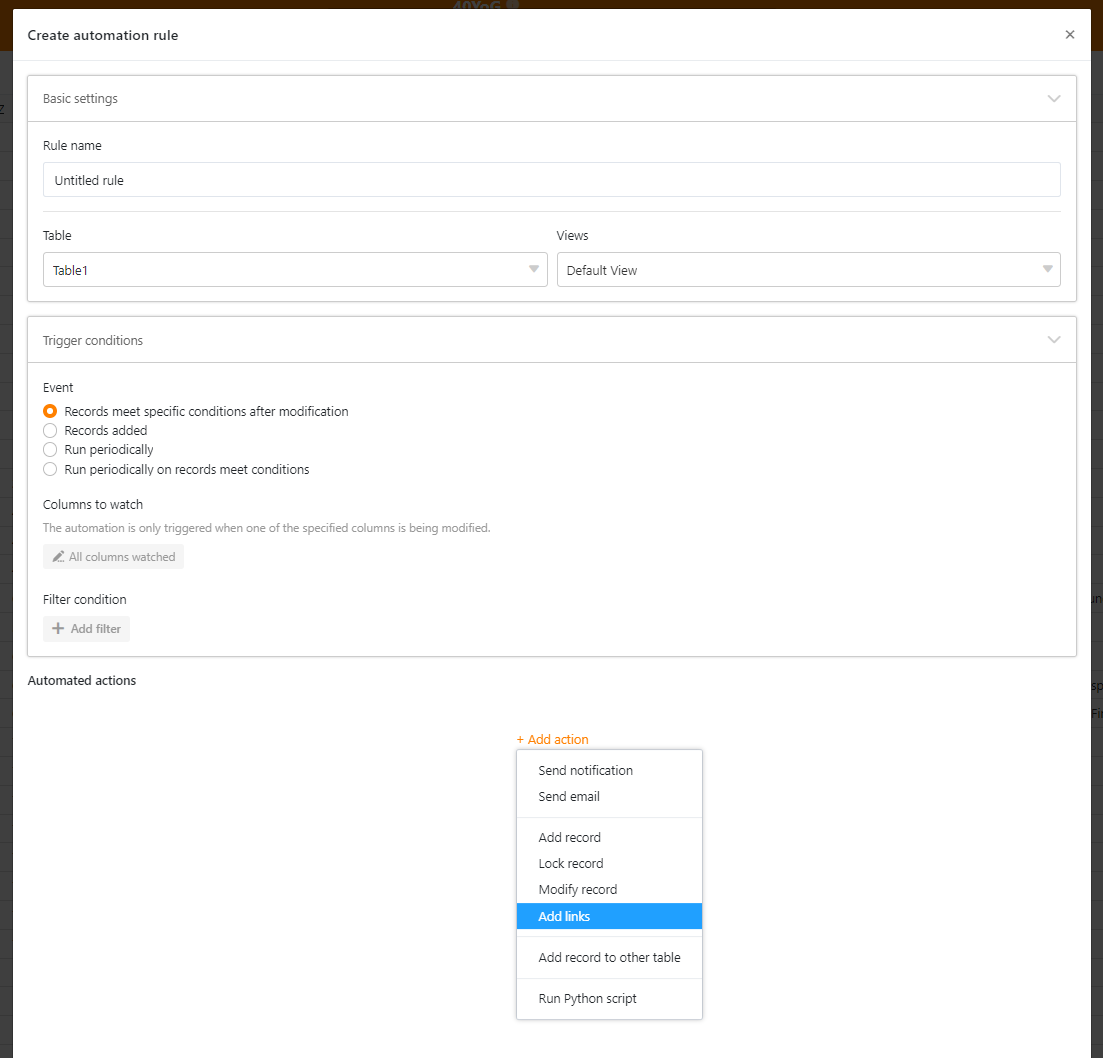Open the Default View dropdown
Image resolution: width=1103 pixels, height=1058 pixels.
[808, 270]
